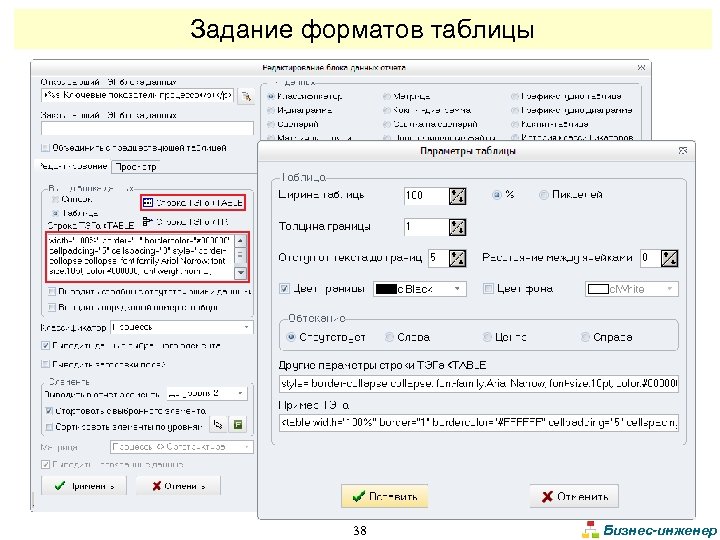Select the Отсутствует wrapping option
720x540 pixels.
[291, 337]
